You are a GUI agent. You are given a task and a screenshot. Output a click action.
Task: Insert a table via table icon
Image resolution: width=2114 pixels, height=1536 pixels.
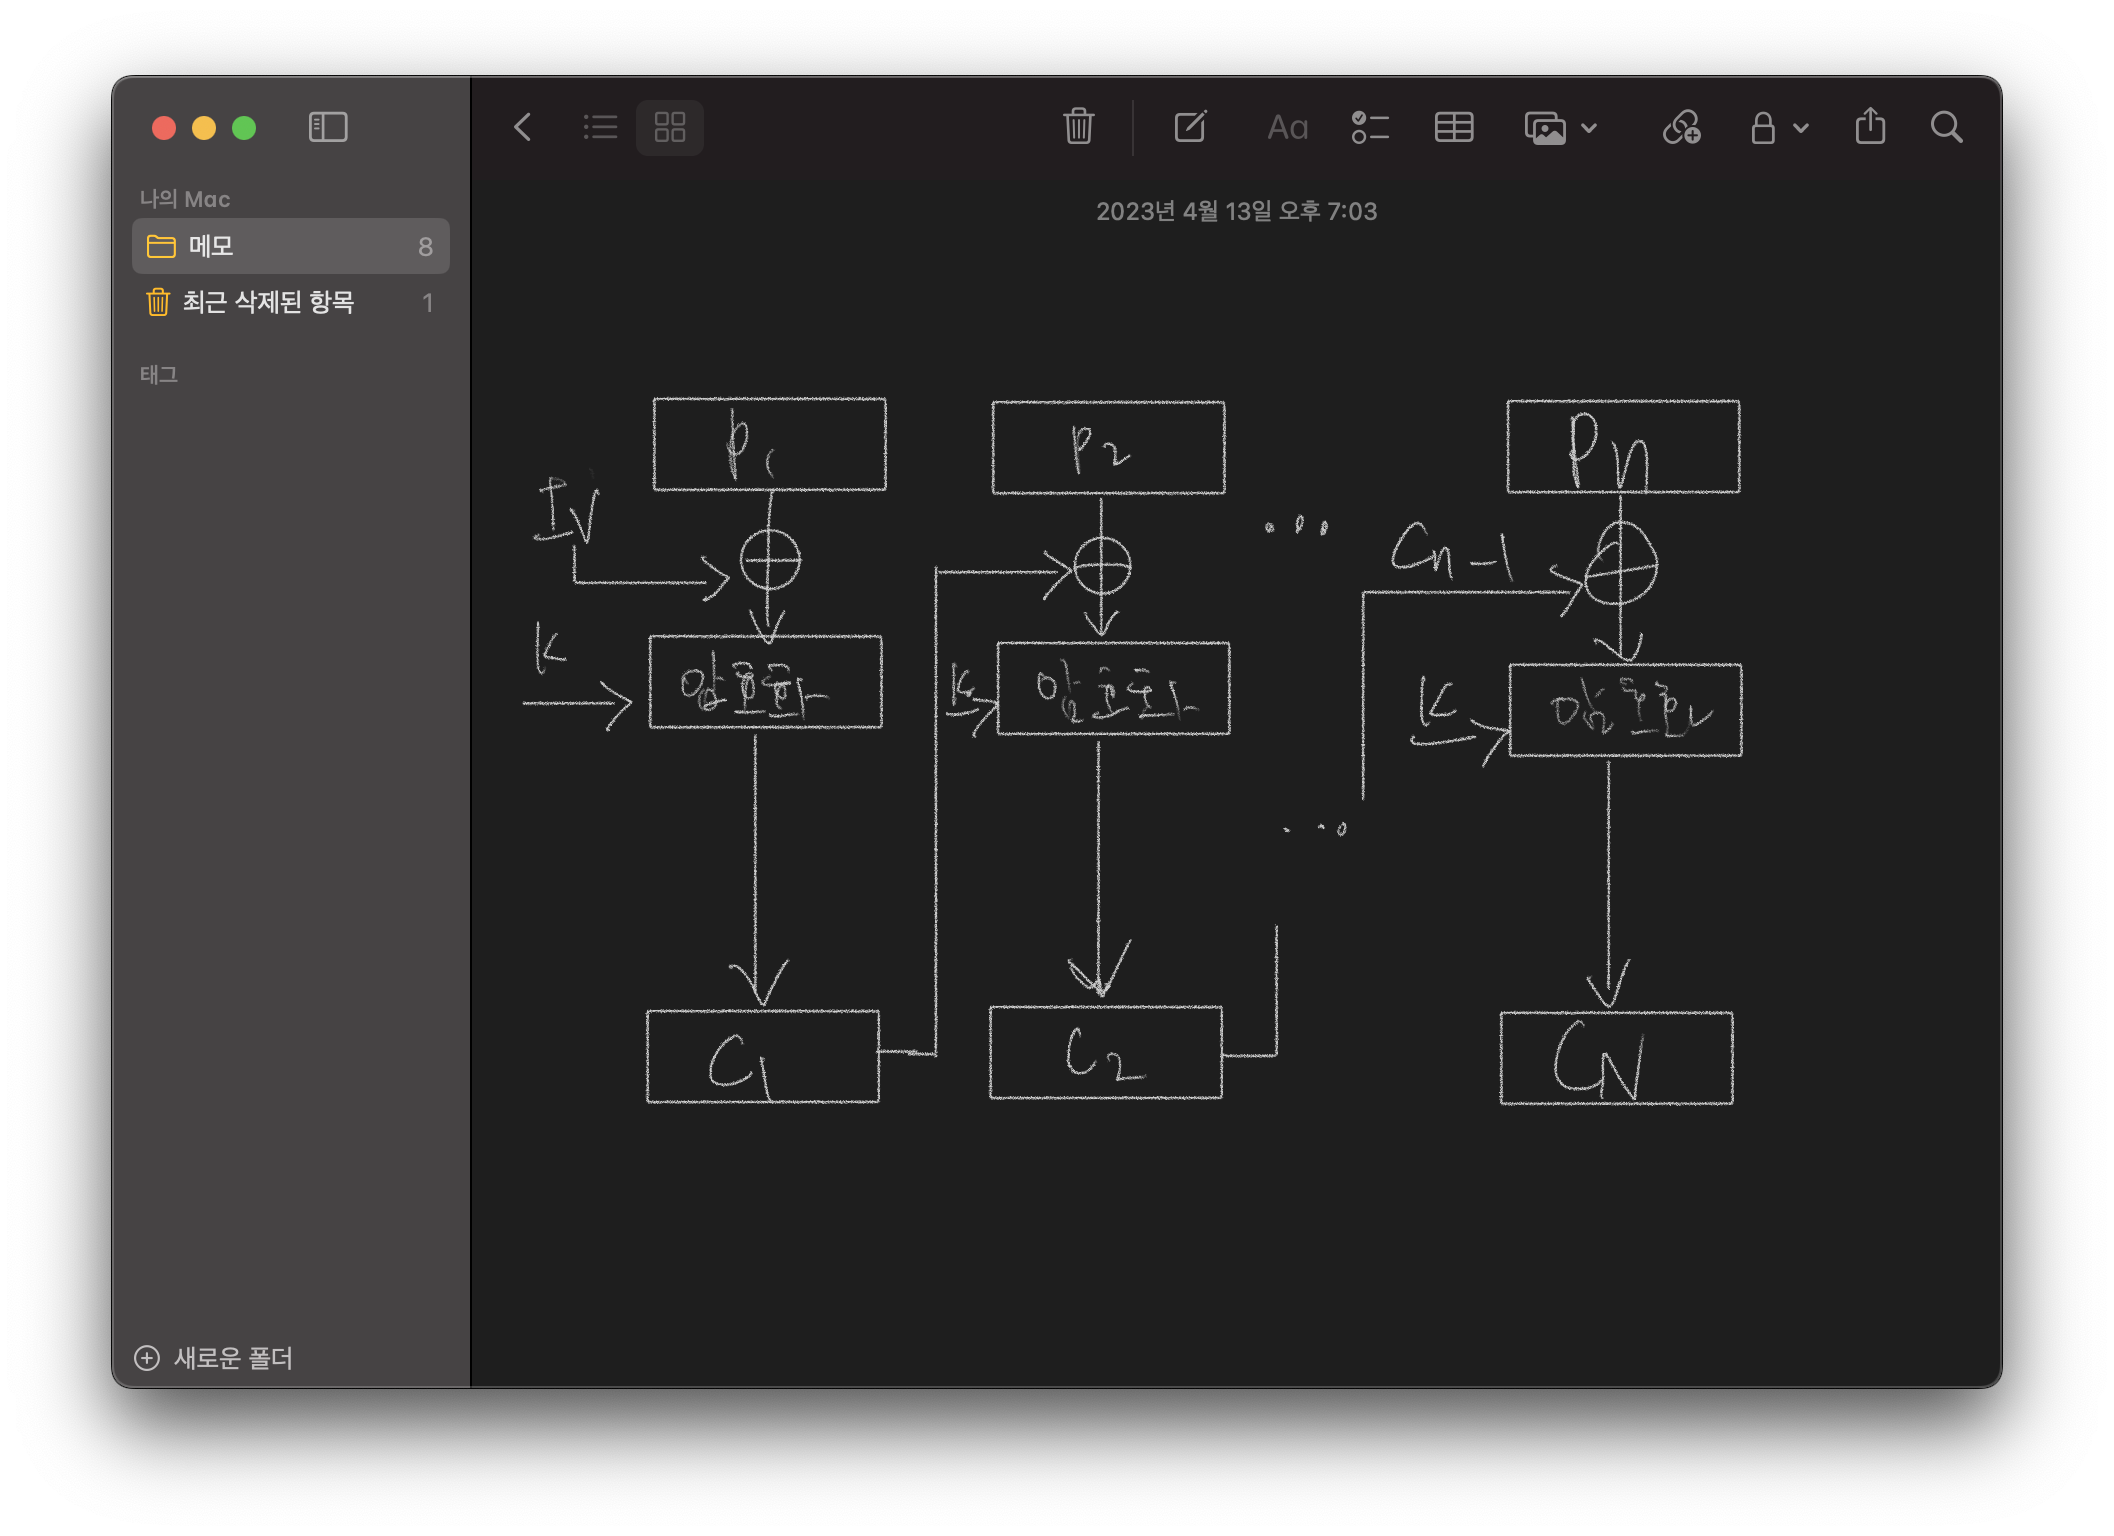point(1453,127)
